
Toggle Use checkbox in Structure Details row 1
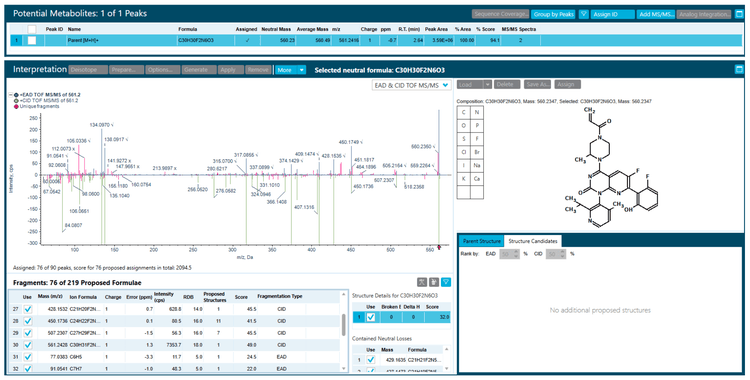coord(371,317)
